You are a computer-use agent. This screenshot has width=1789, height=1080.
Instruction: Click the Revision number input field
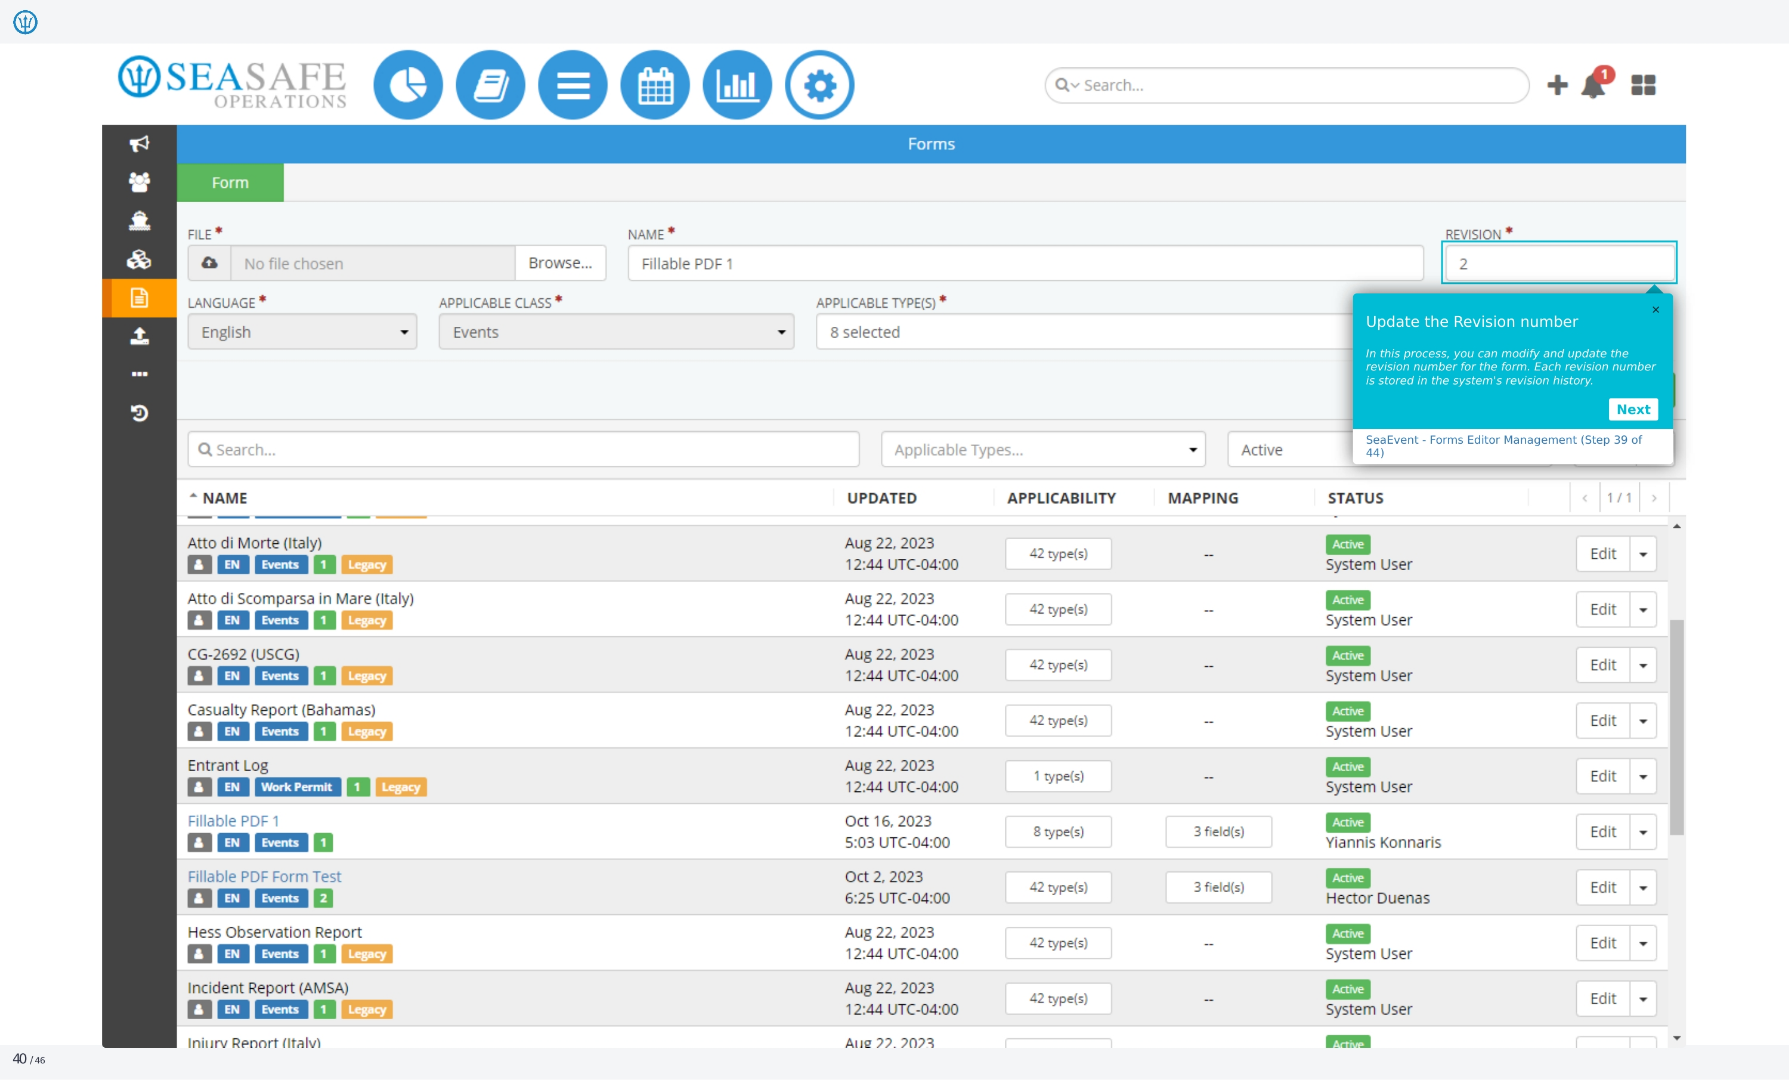pyautogui.click(x=1559, y=263)
